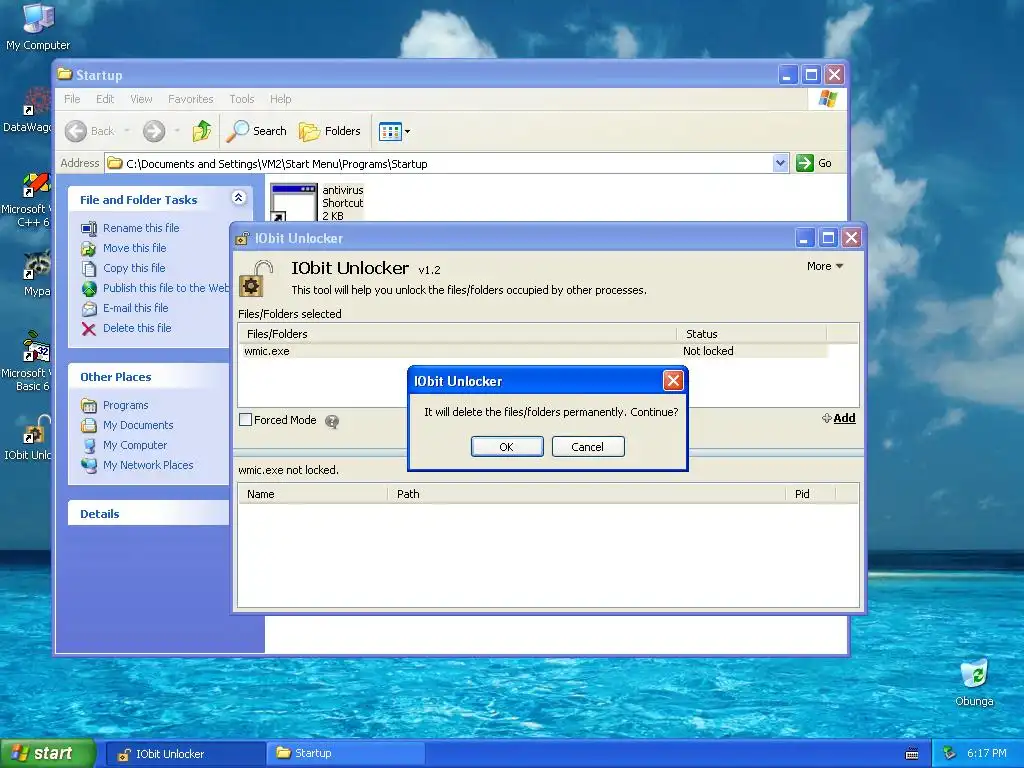This screenshot has width=1024, height=768.
Task: Open My Documents in Other Places
Action: (127, 425)
